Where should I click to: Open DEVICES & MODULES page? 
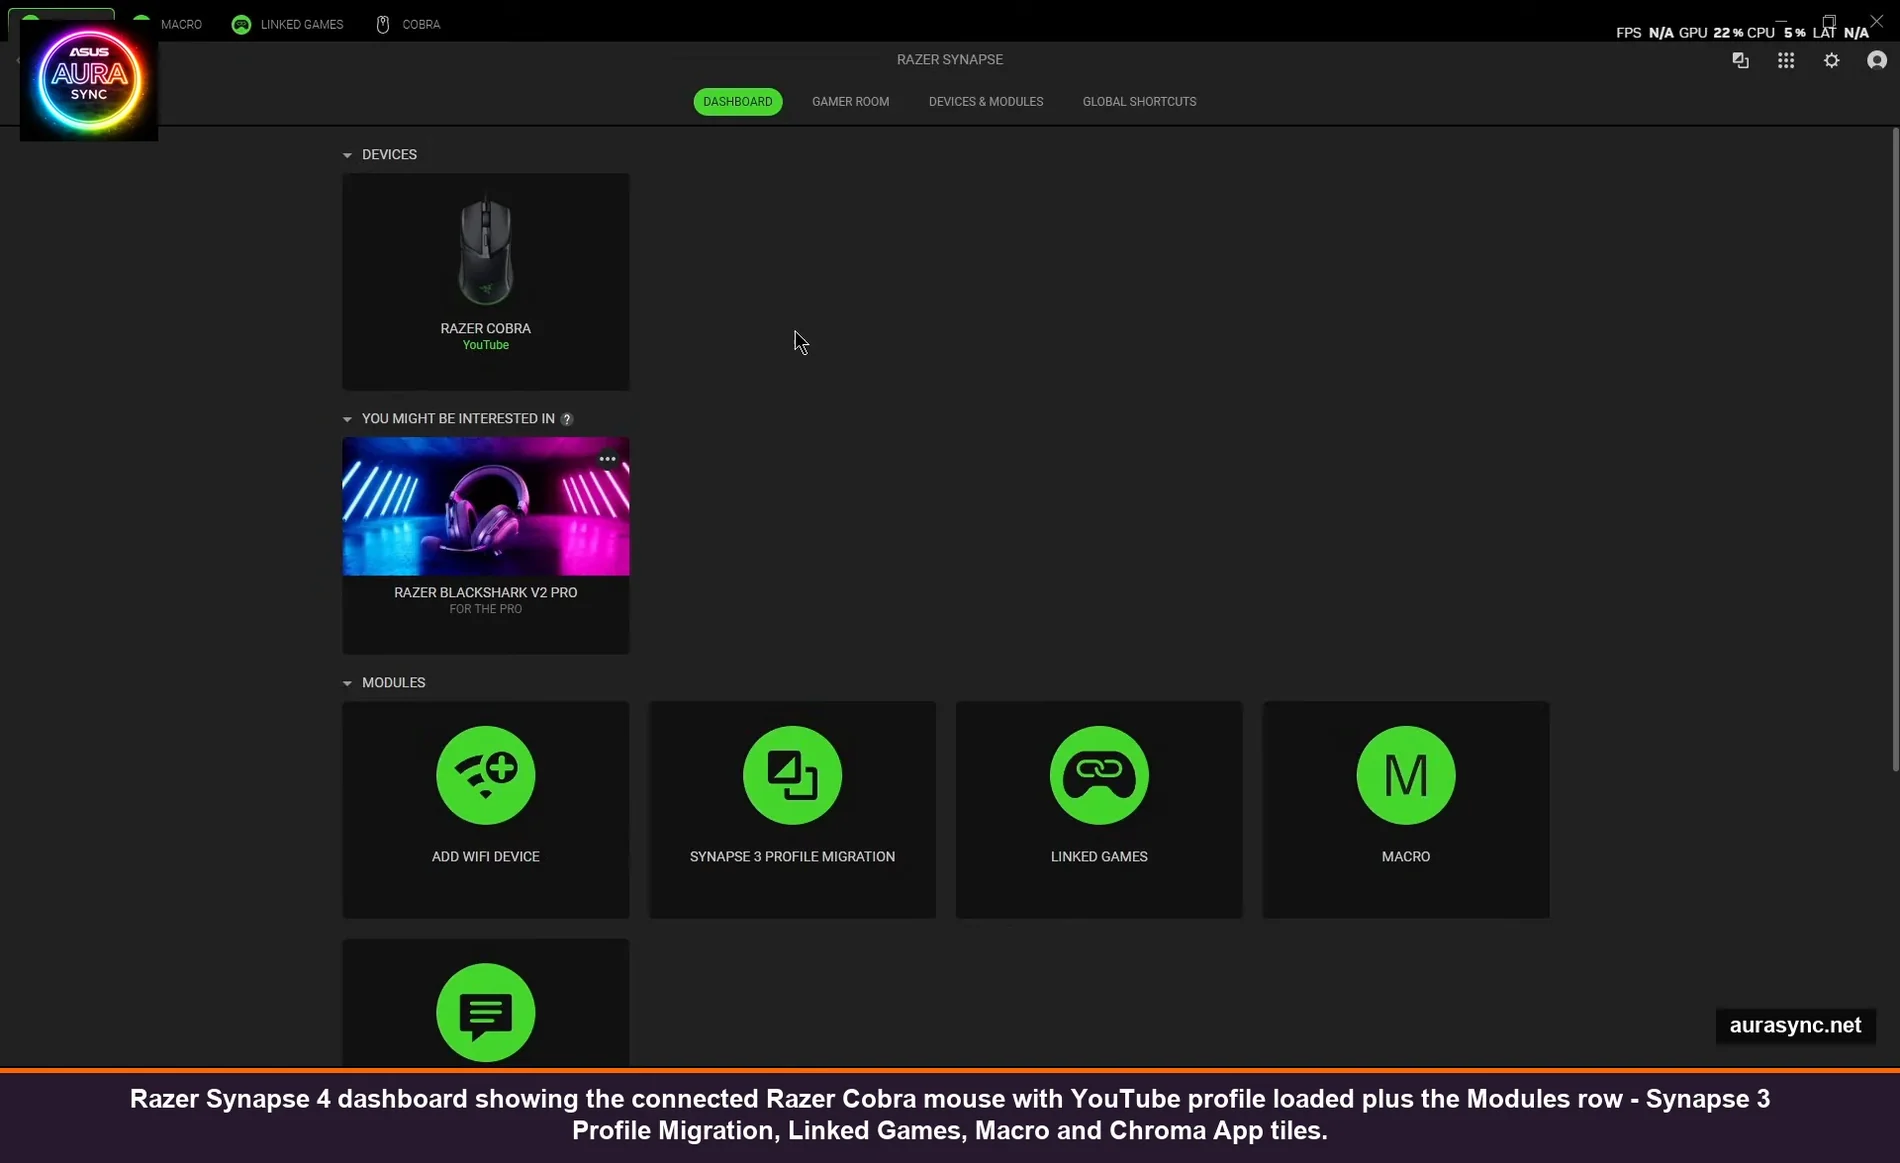click(x=985, y=101)
